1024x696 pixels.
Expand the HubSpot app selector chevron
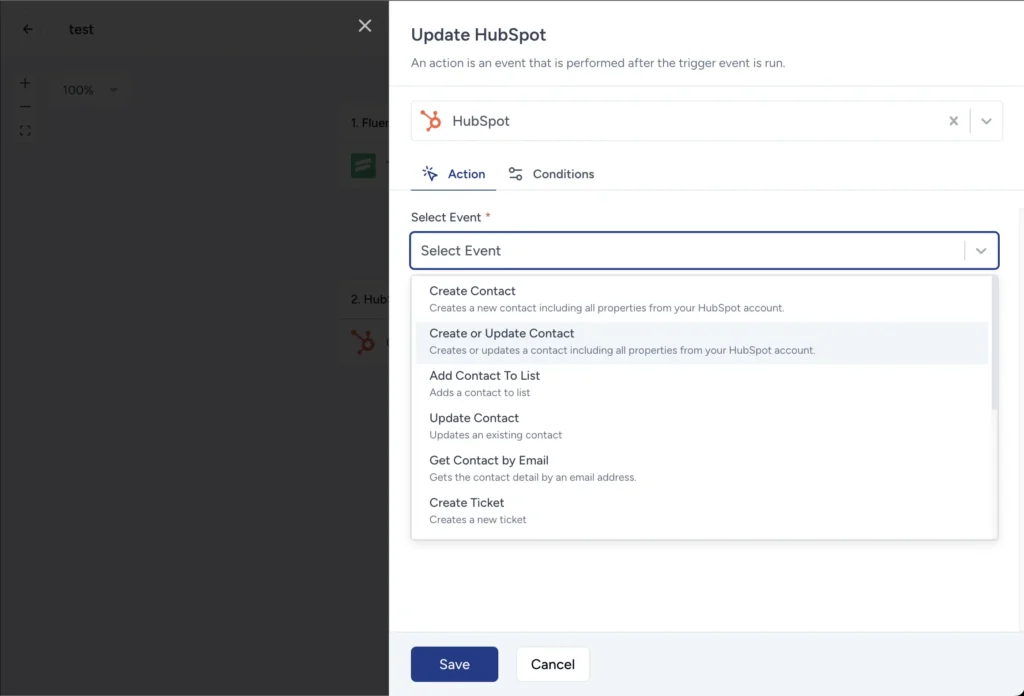click(x=986, y=121)
